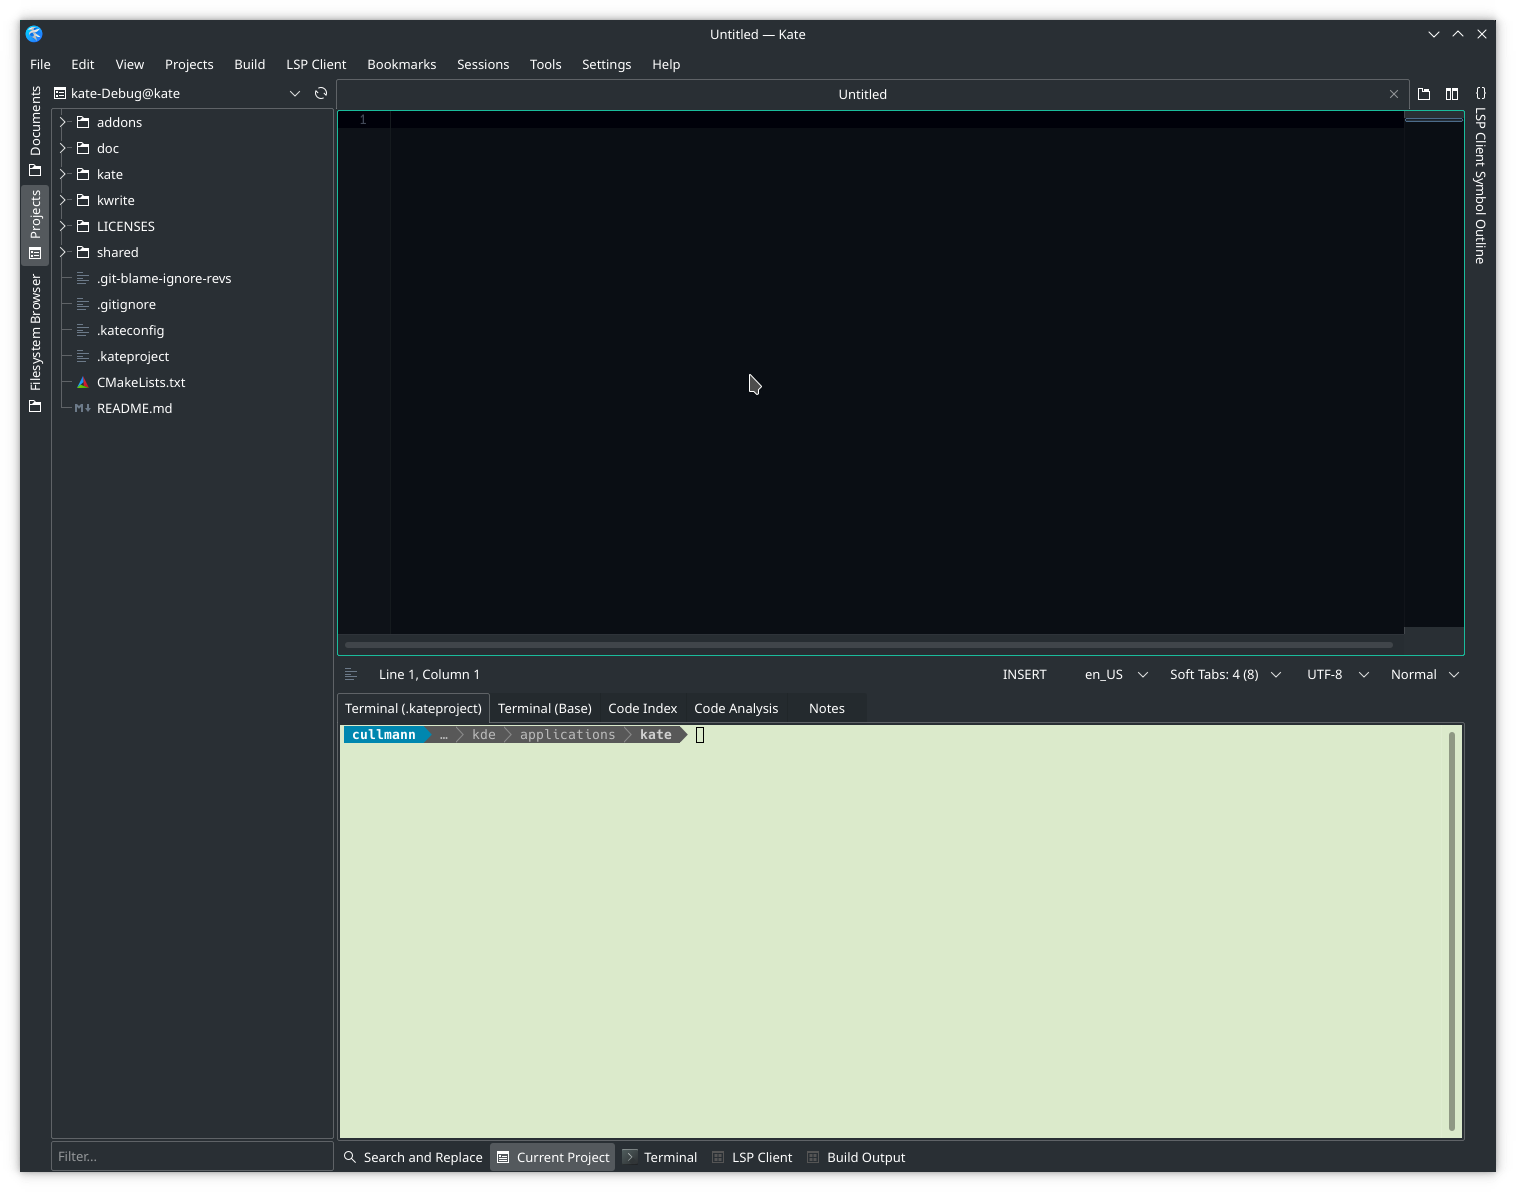The width and height of the screenshot is (1516, 1192).
Task: Click the editor horizontal scrollbar
Action: [x=868, y=645]
